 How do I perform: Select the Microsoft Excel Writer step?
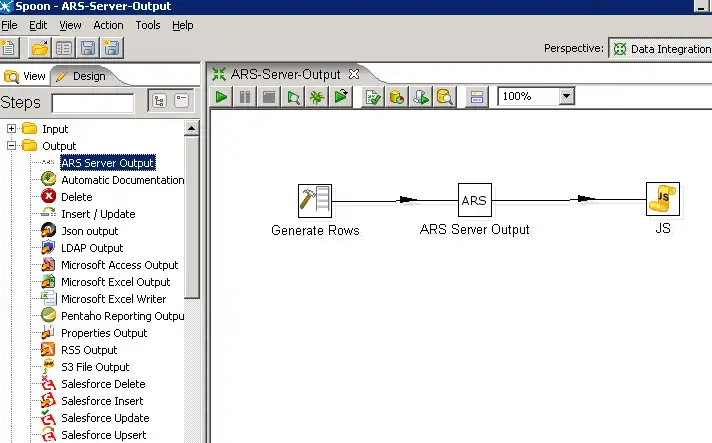coord(114,299)
